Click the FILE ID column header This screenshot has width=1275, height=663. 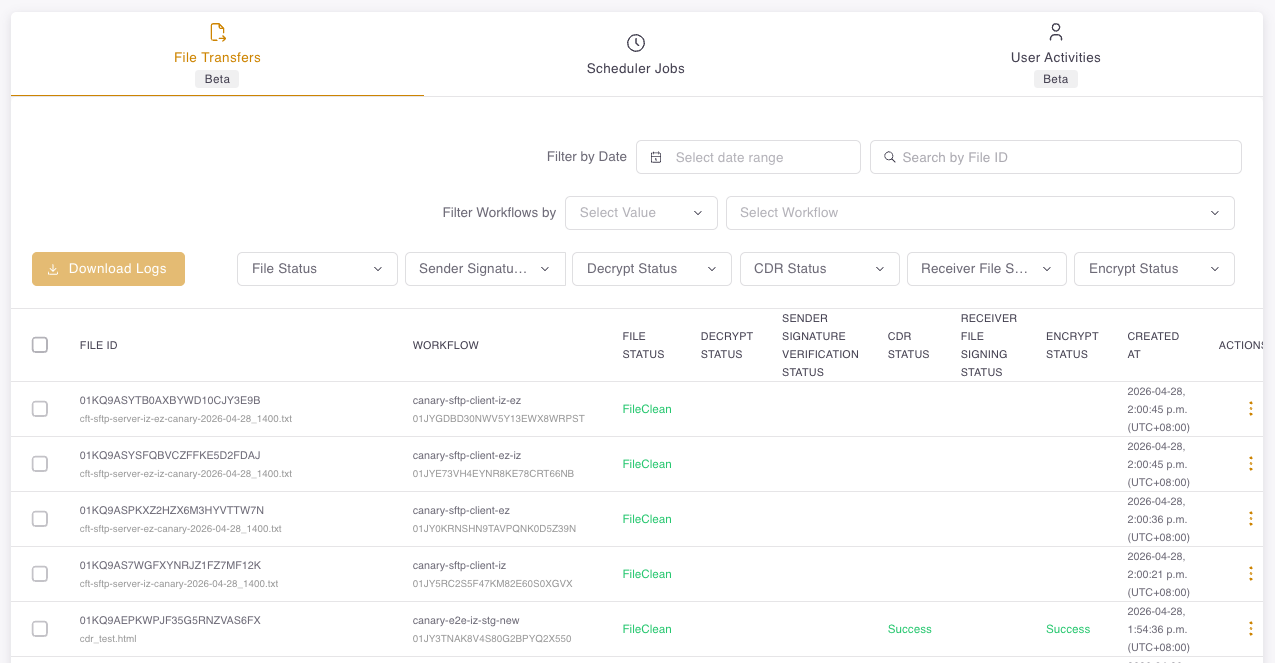click(x=99, y=345)
